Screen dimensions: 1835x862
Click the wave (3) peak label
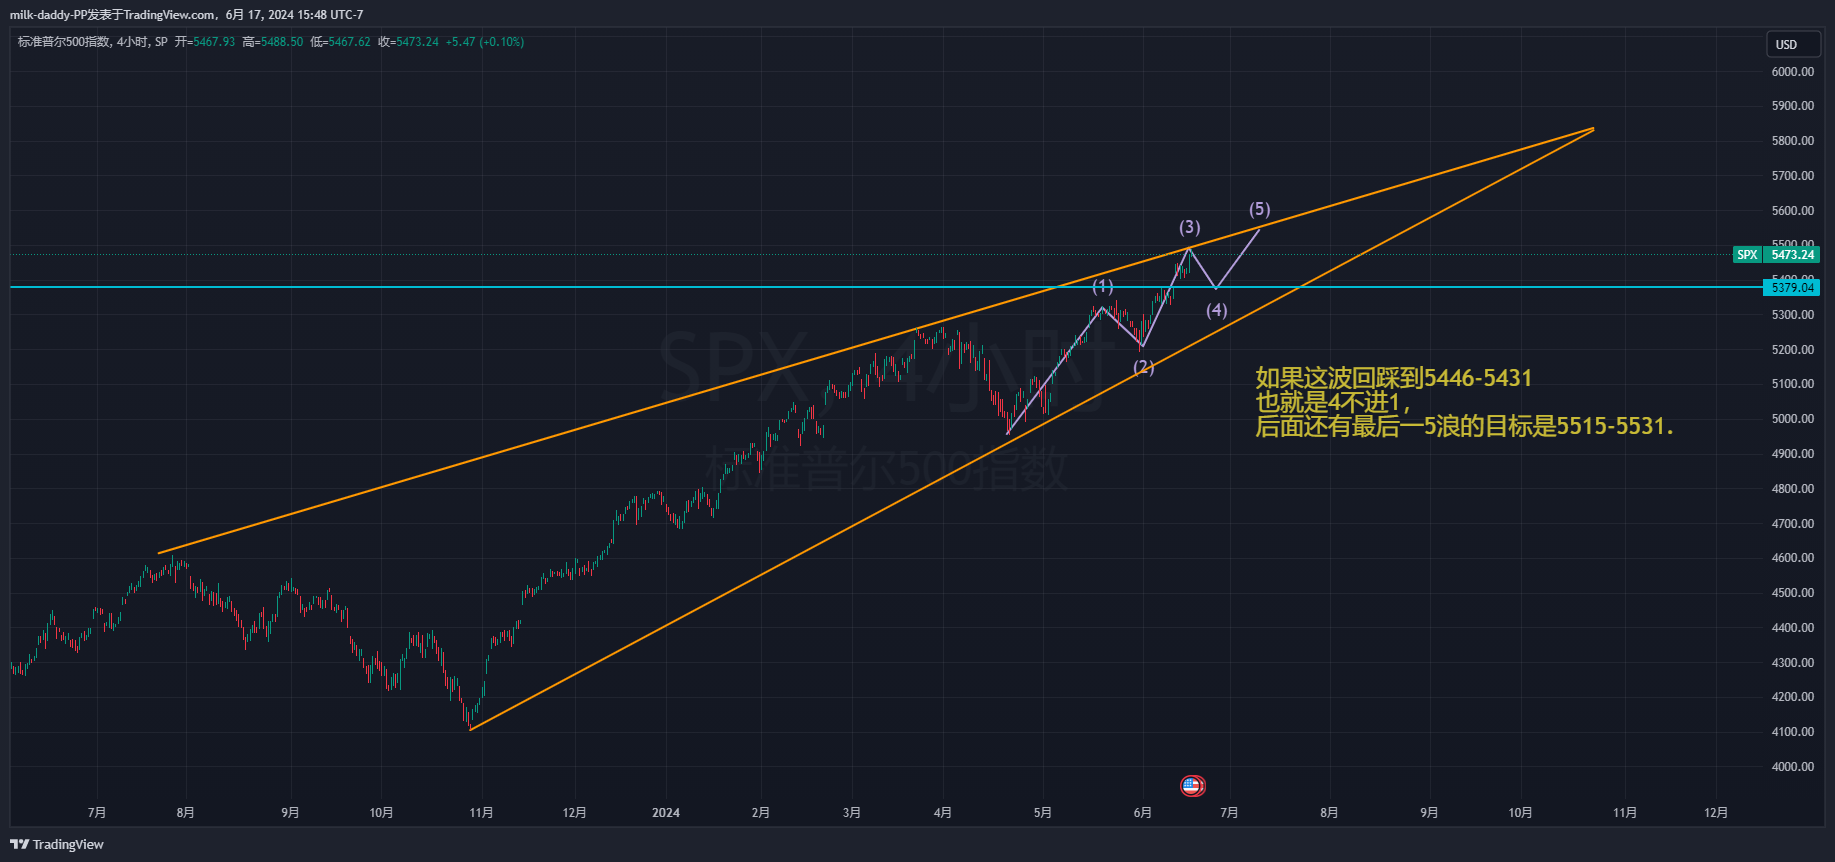click(1189, 227)
